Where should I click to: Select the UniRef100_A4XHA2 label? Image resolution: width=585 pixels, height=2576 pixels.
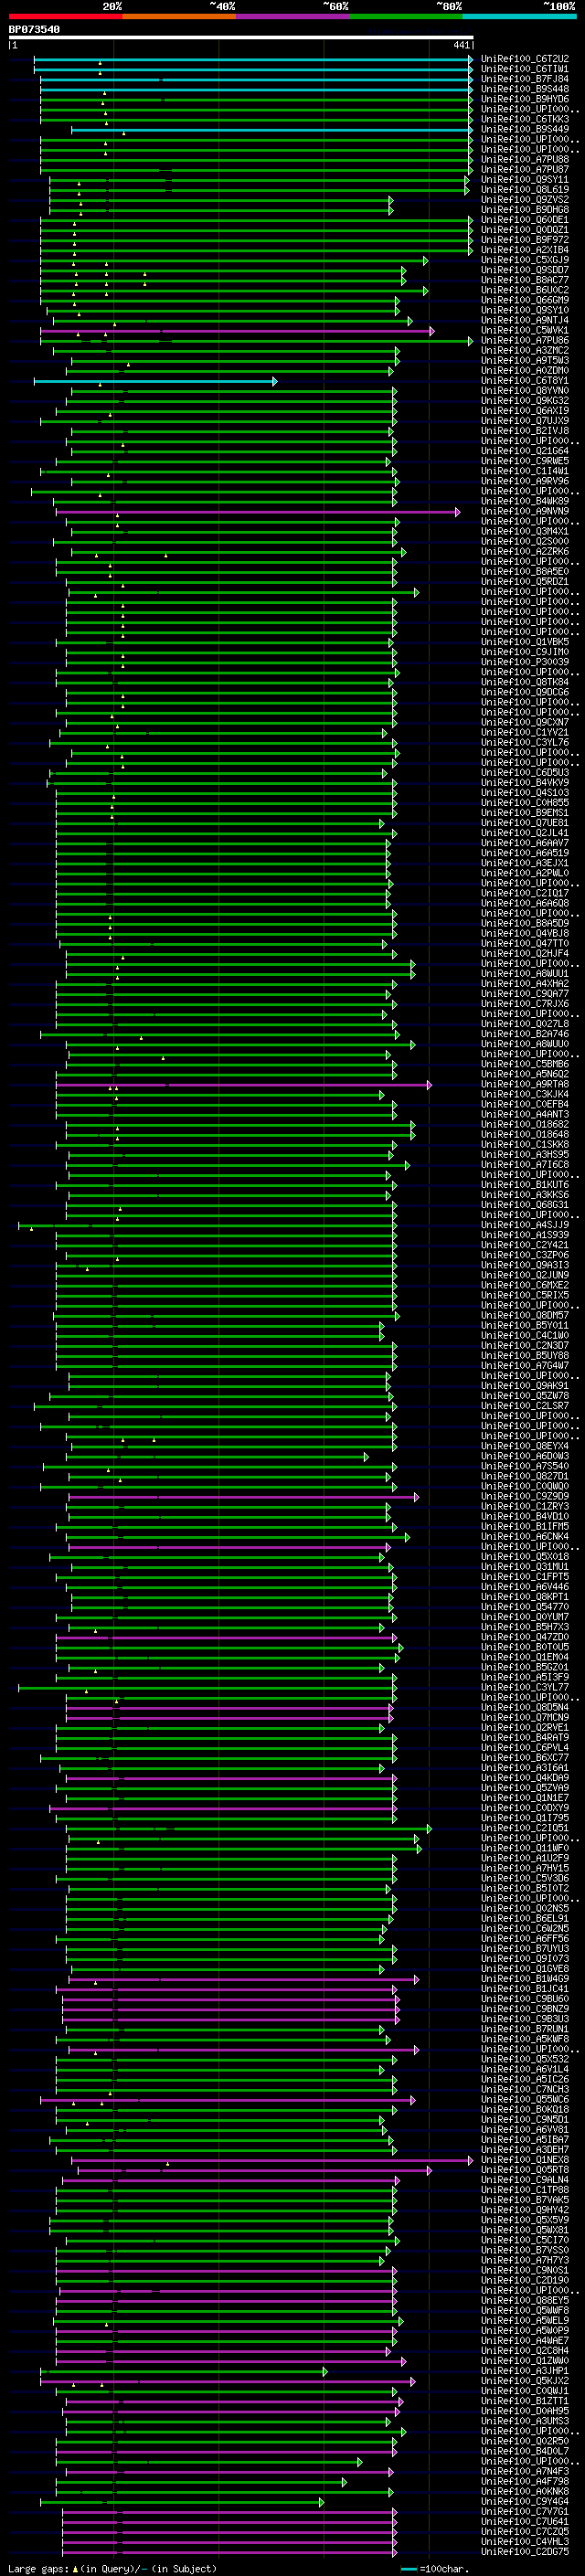525,984
